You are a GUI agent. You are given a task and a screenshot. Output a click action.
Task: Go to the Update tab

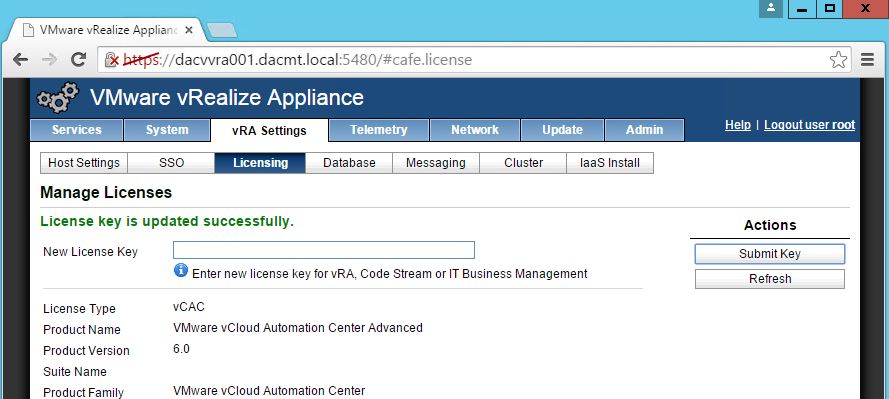point(562,130)
